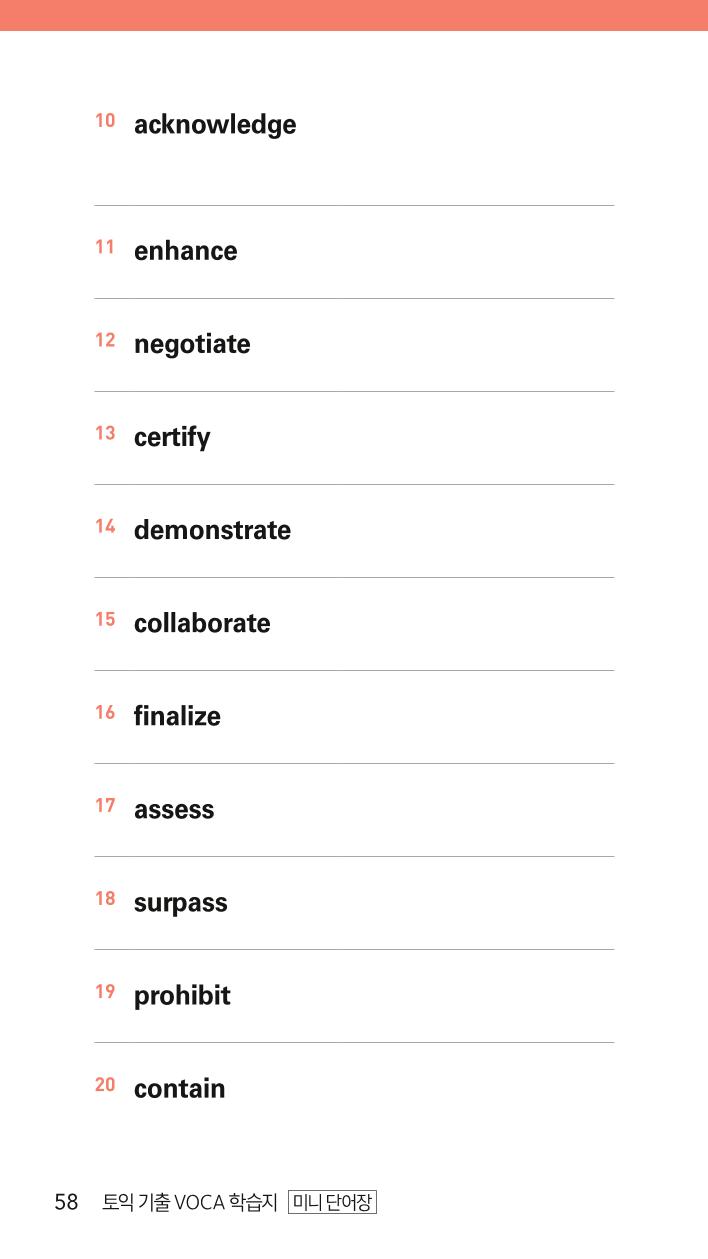The height and width of the screenshot is (1259, 708).
Task: Click the number 14 label
Action: pyautogui.click(x=105, y=526)
